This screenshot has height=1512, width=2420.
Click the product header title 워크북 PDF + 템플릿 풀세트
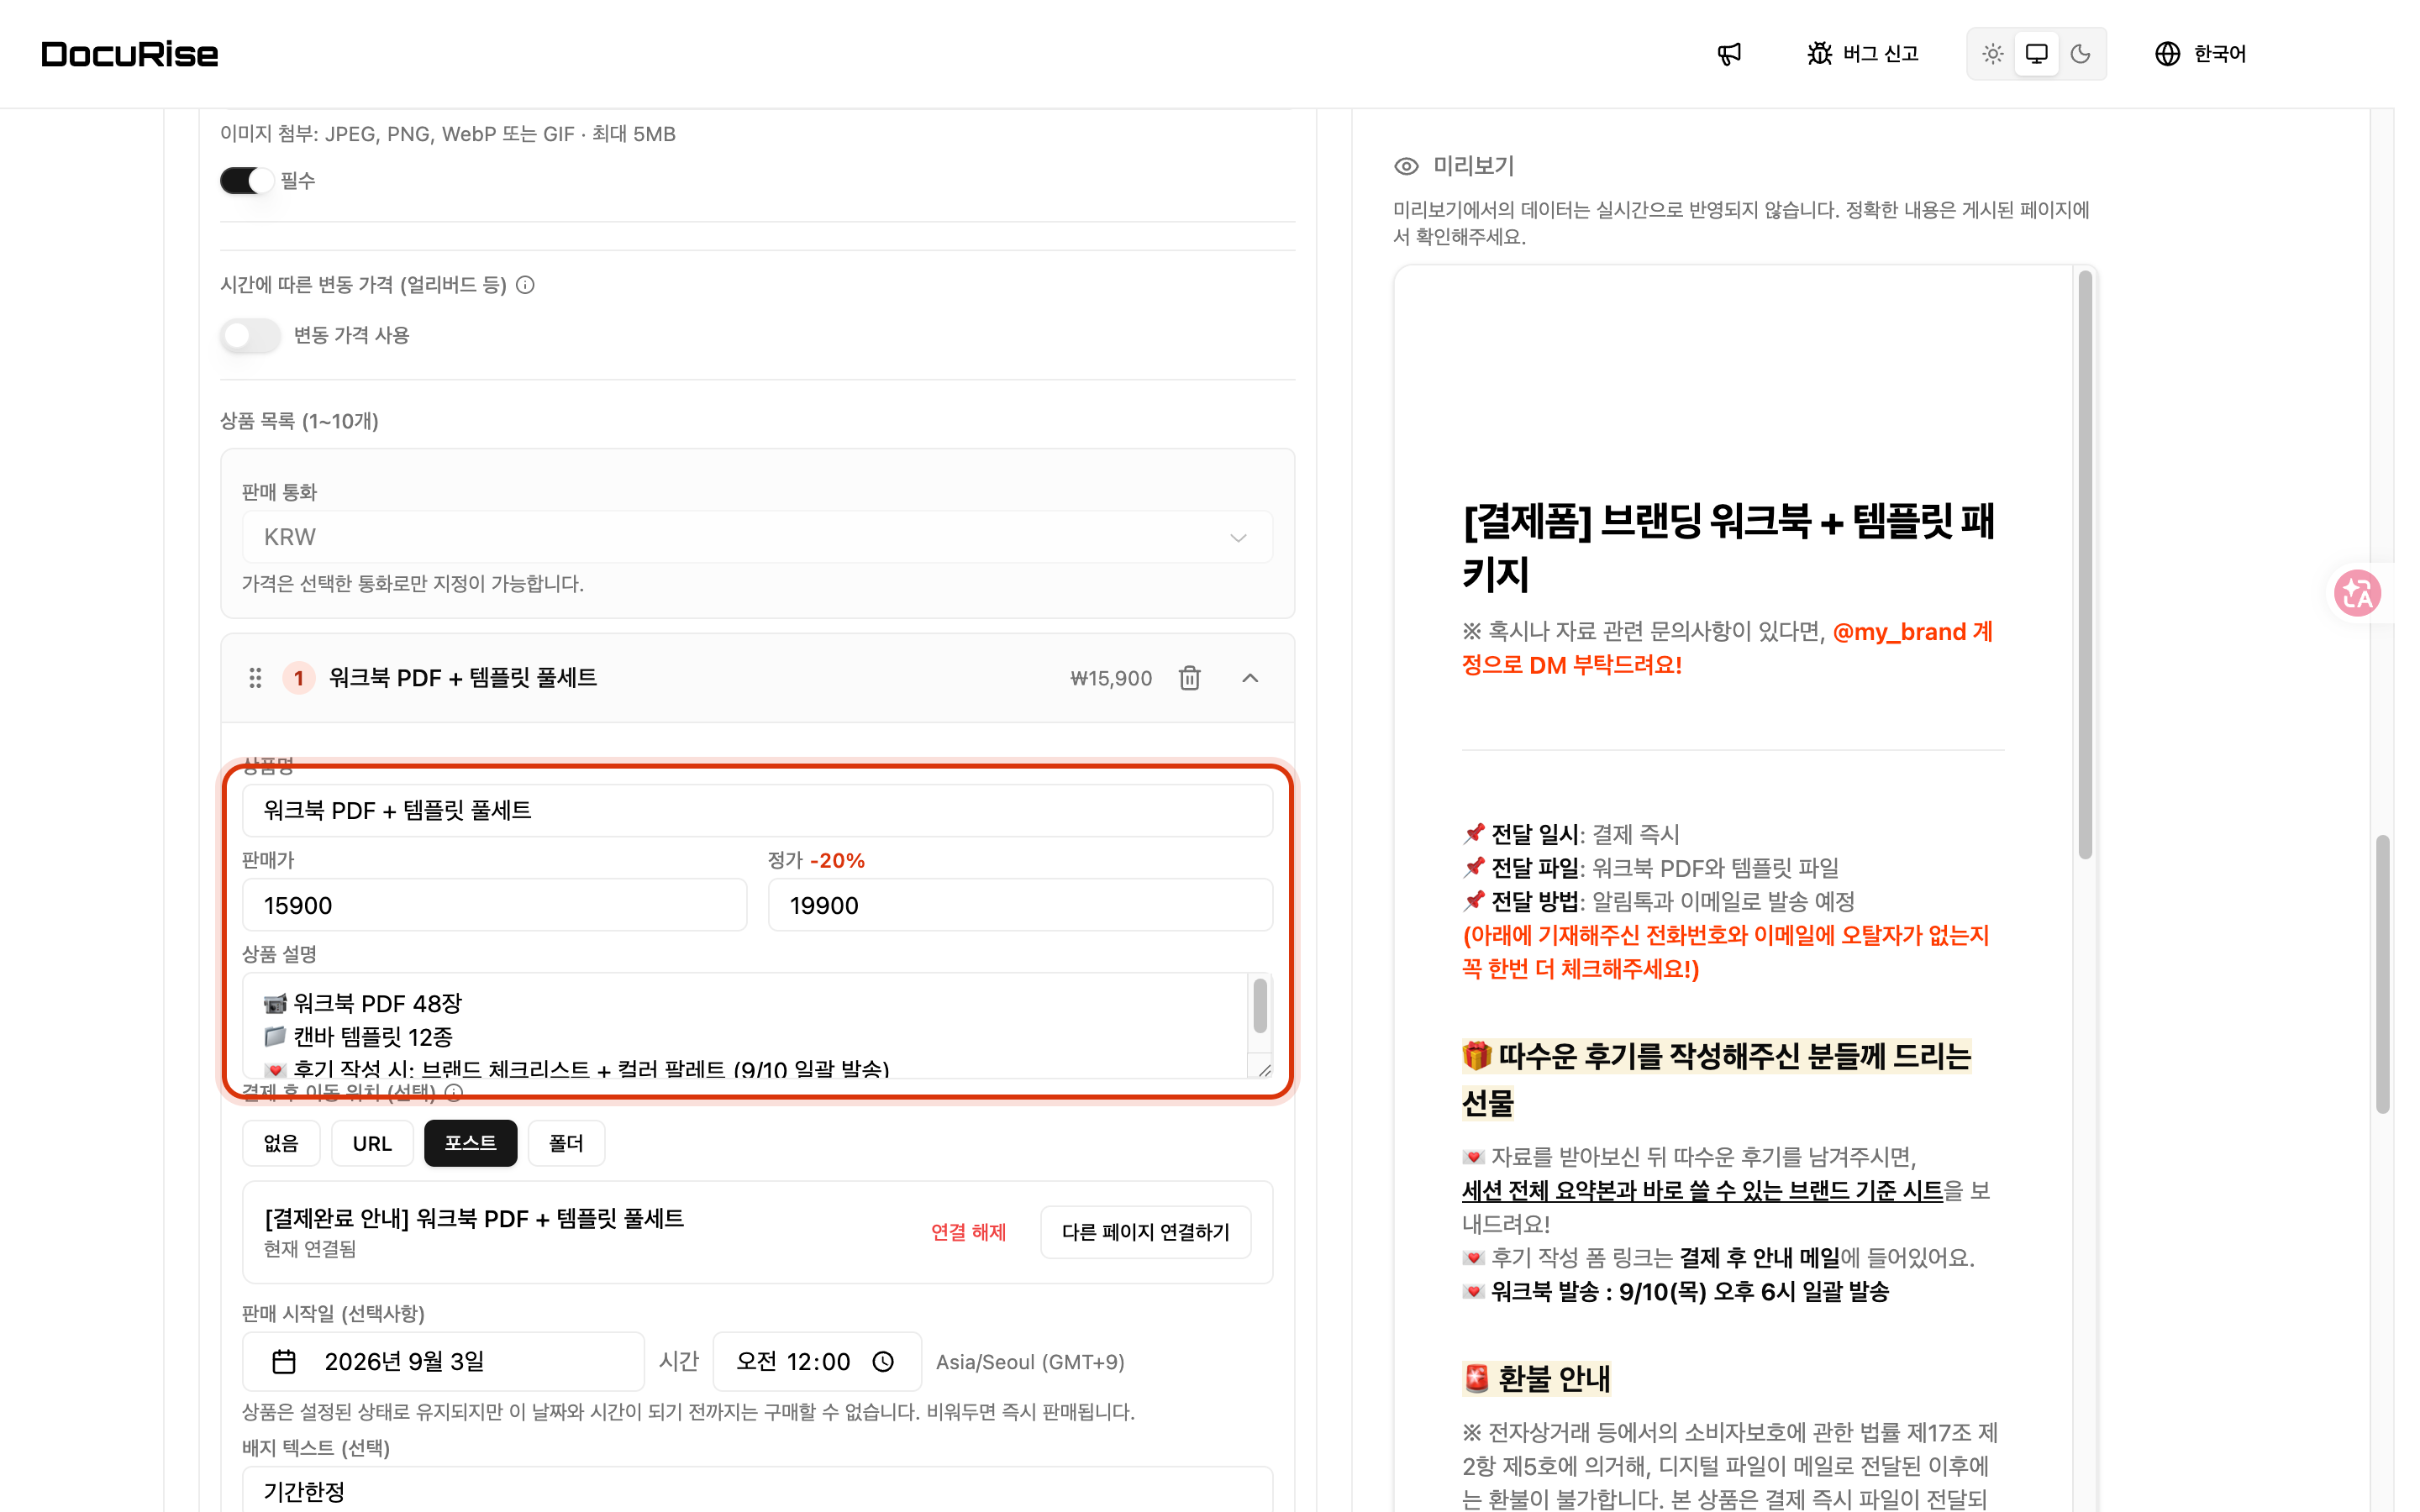(462, 678)
